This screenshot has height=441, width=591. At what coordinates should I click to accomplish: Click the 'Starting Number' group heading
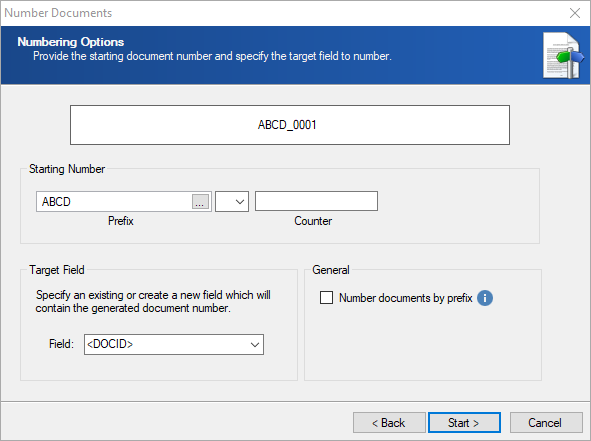click(67, 169)
